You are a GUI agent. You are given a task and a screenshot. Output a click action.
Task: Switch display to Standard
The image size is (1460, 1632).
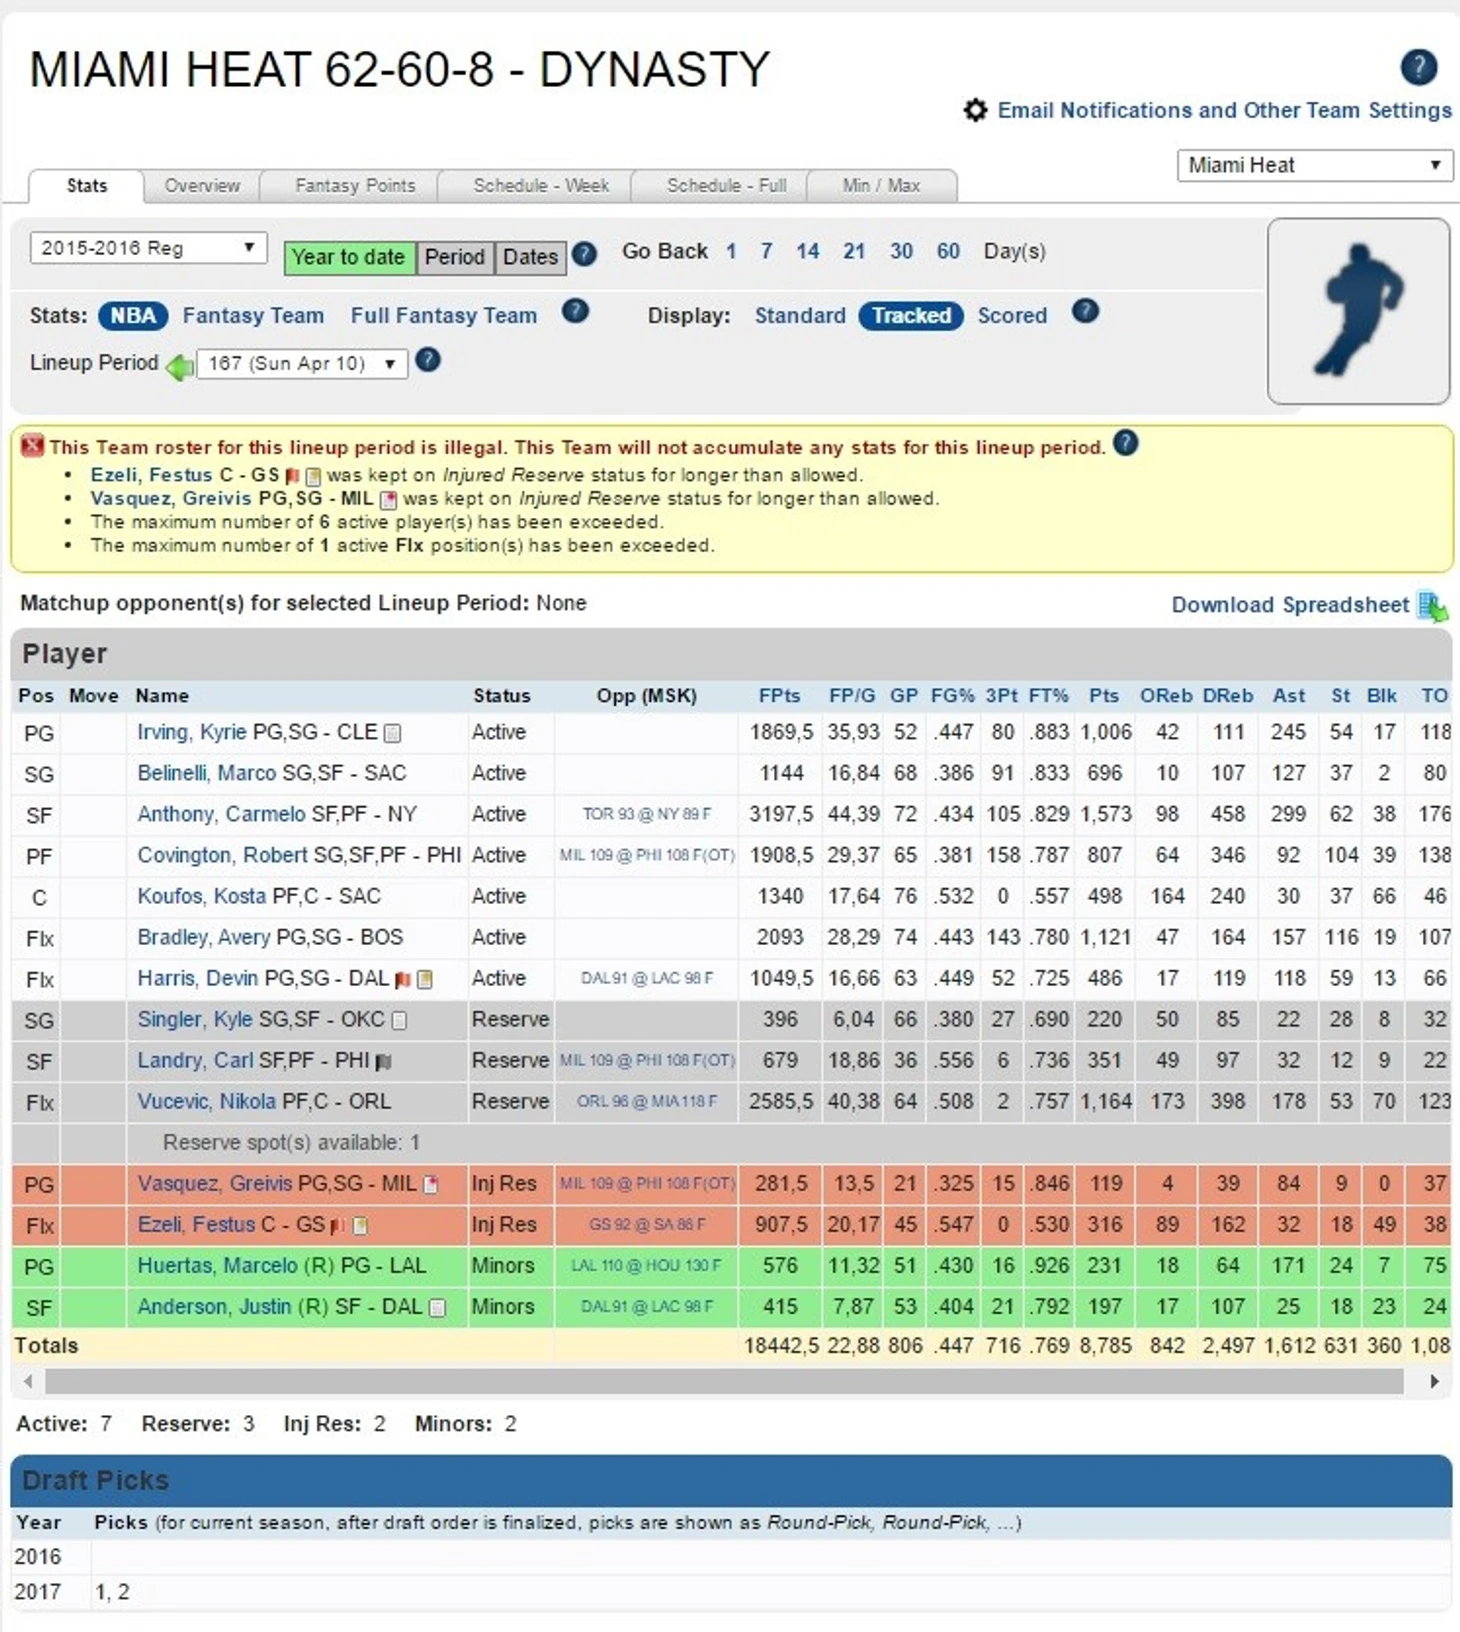point(800,316)
